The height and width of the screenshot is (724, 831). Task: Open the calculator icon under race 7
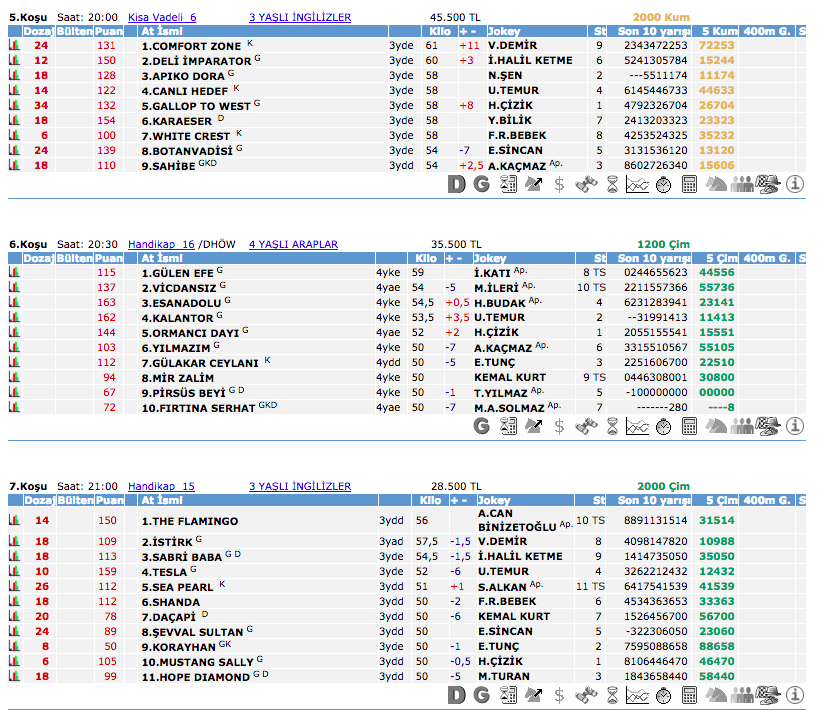click(690, 694)
